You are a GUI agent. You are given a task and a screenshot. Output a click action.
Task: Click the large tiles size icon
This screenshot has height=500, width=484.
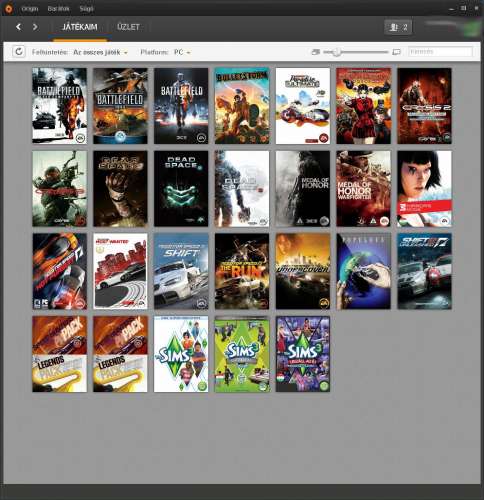(397, 52)
